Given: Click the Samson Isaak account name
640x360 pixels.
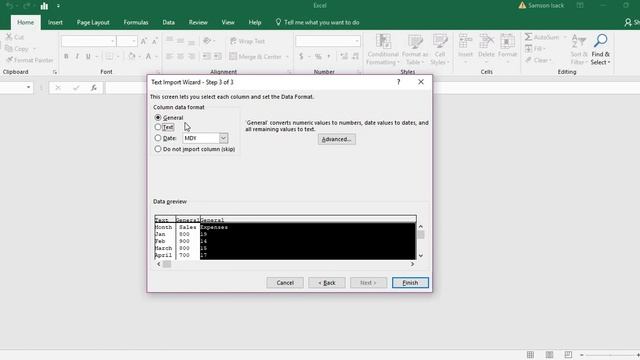Looking at the screenshot, I should click(546, 6).
